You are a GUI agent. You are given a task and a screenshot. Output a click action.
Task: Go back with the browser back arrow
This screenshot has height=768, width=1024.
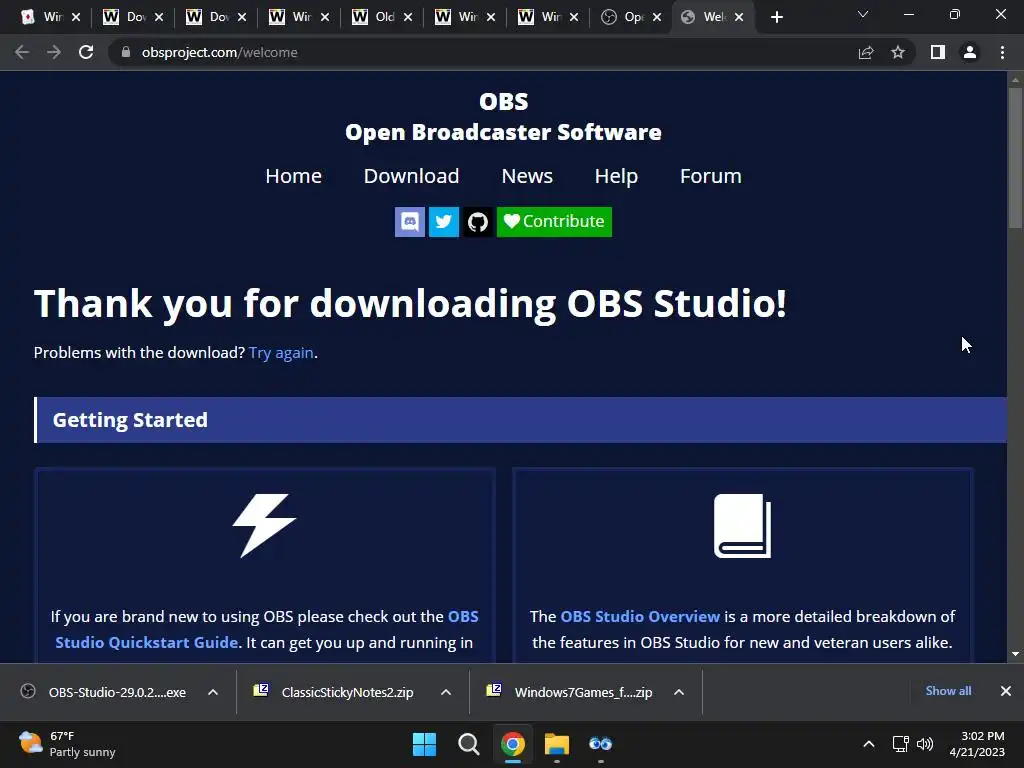[22, 52]
